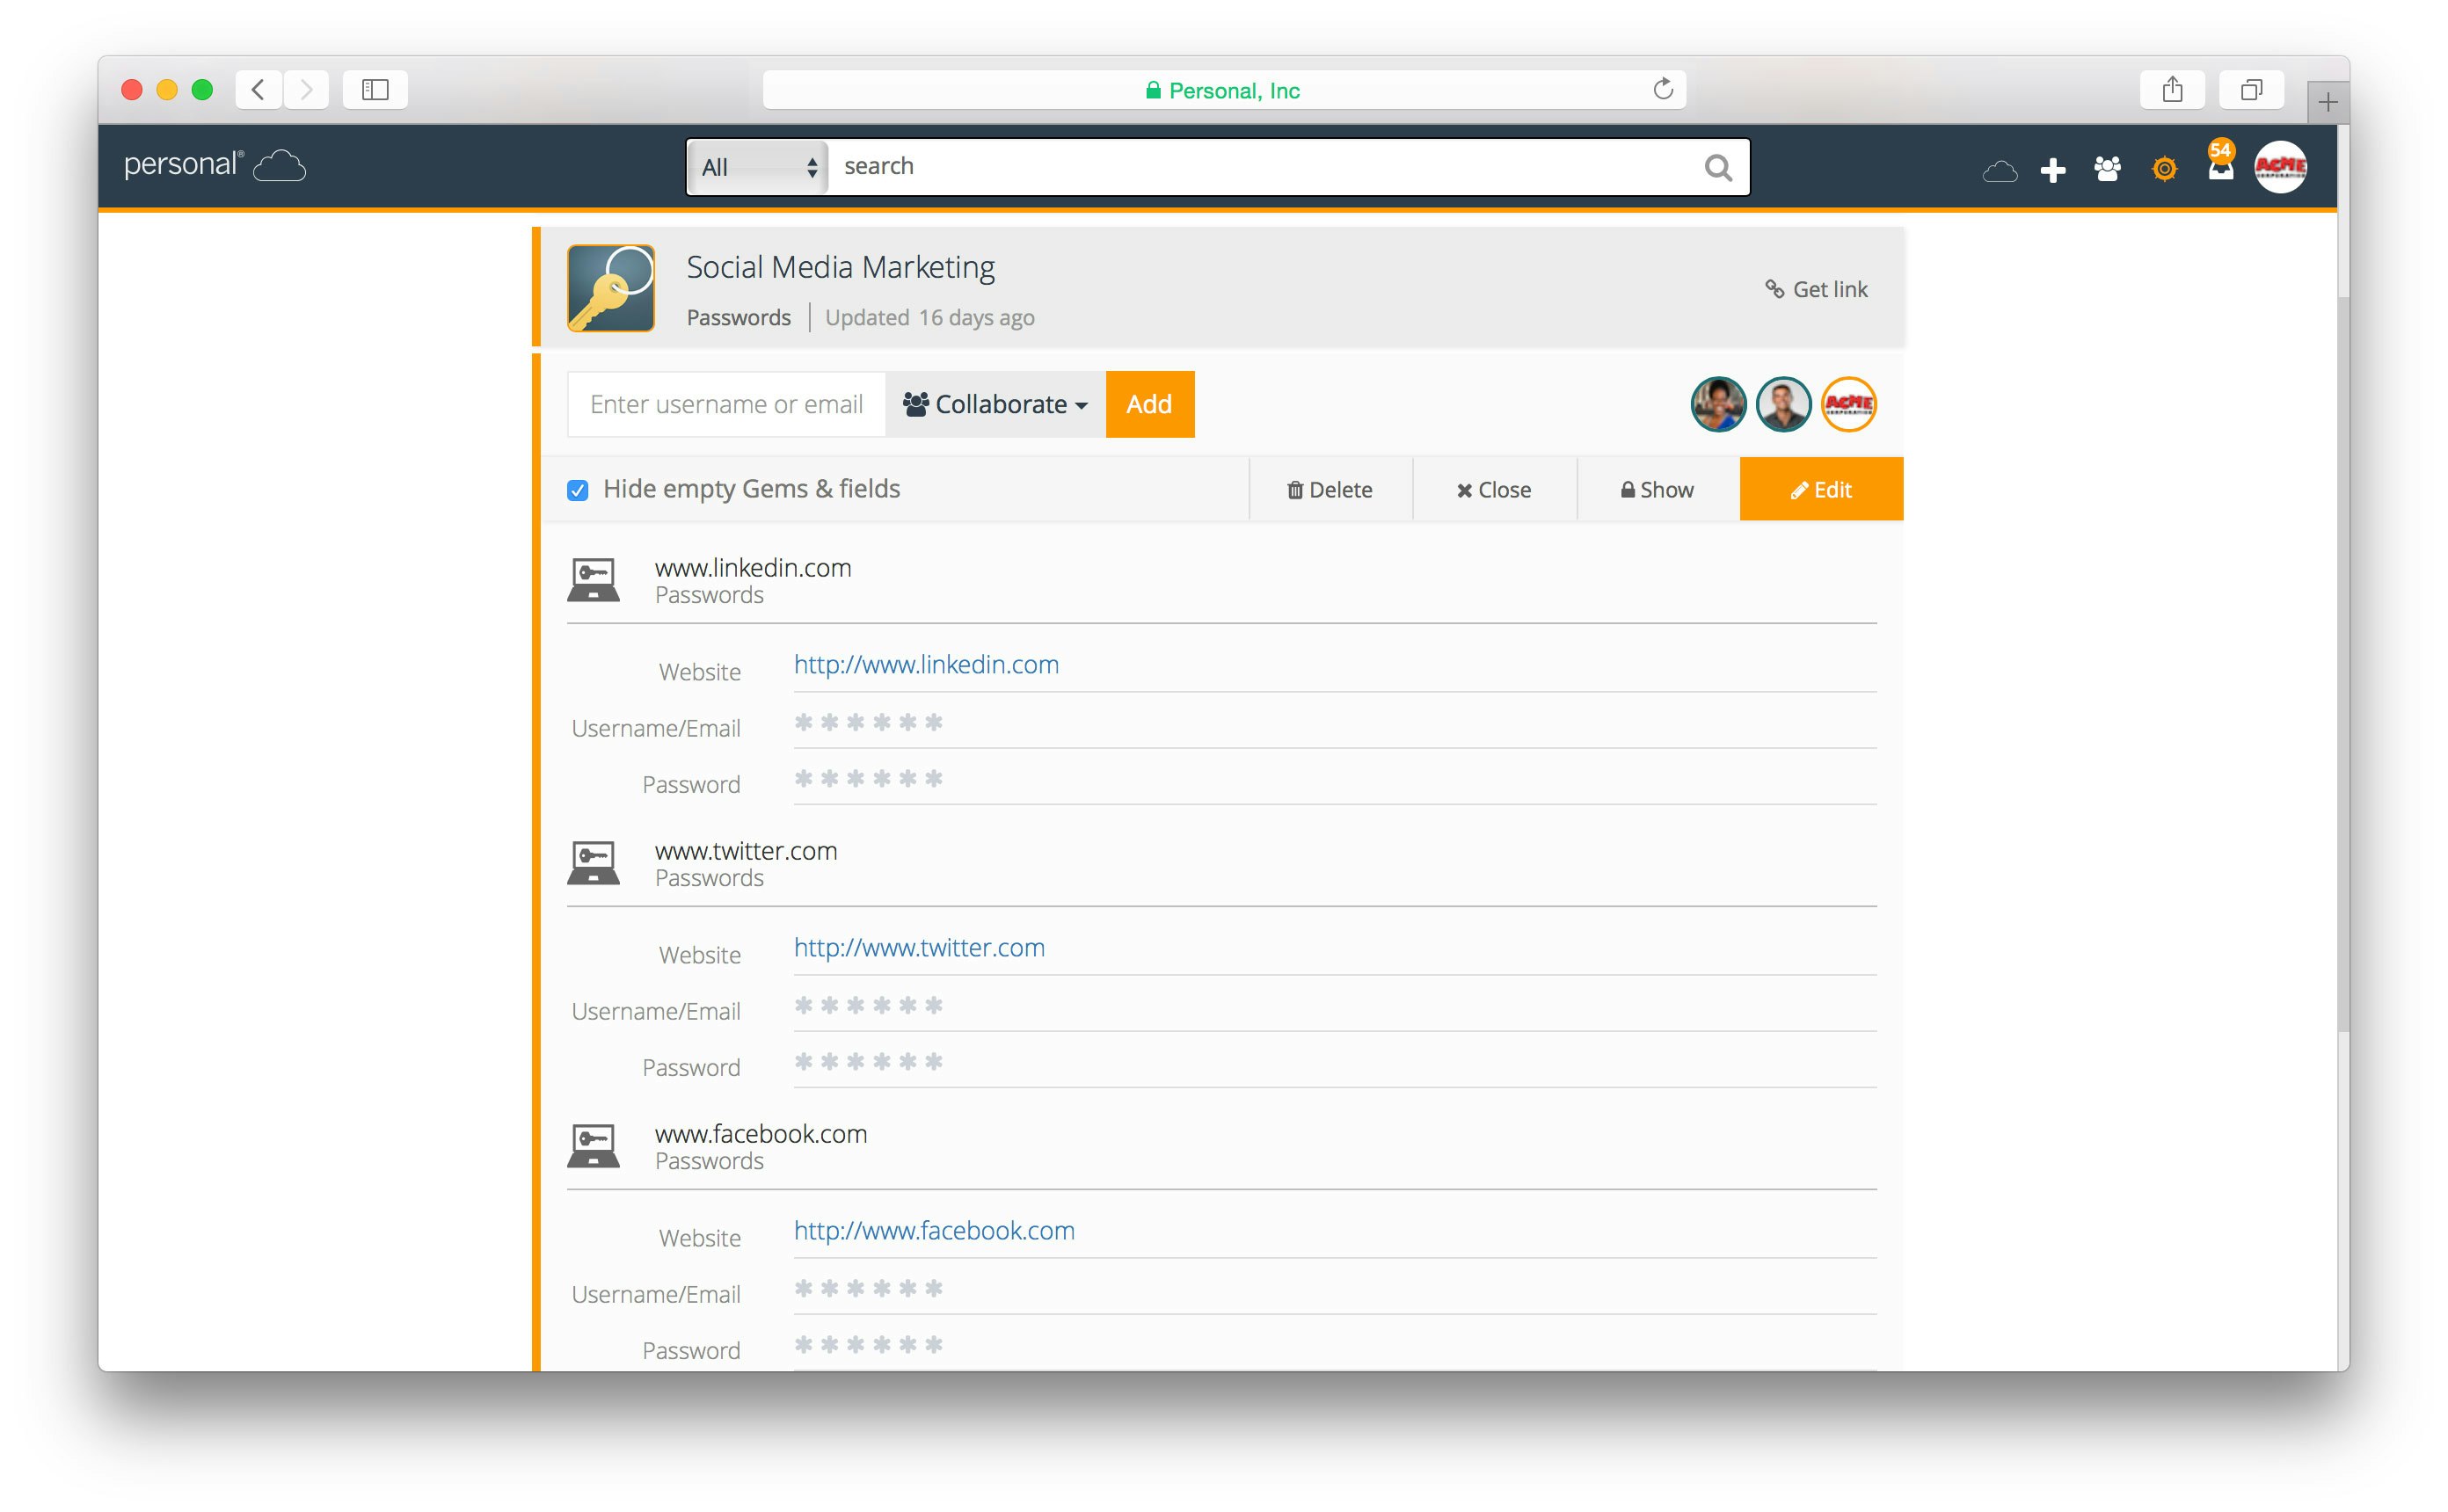2448x1512 pixels.
Task: Click the search magnifier icon
Action: coord(1717,167)
